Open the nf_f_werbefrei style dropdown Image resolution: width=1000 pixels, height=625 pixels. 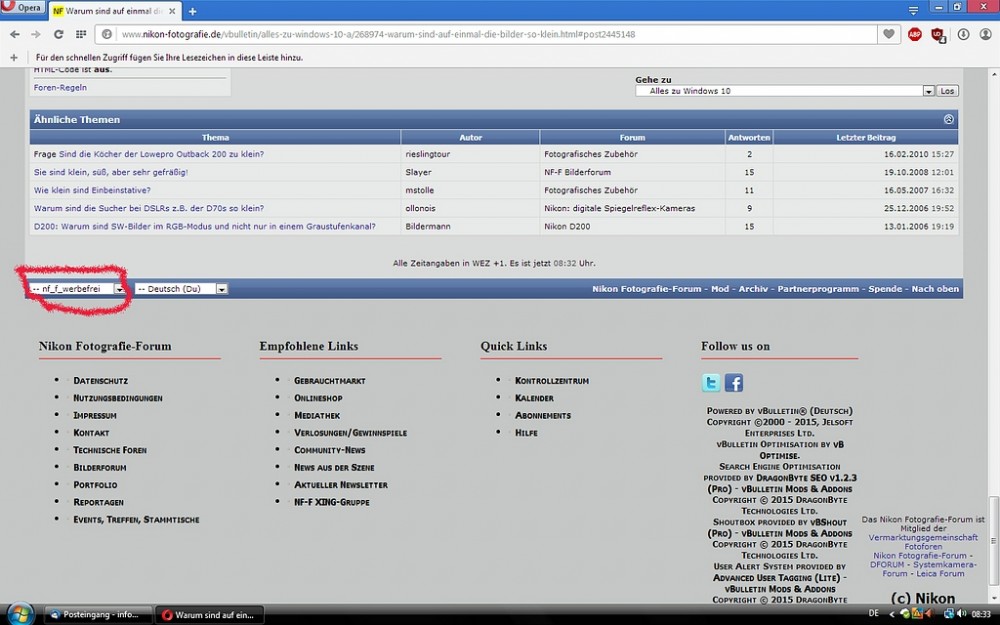click(x=77, y=289)
